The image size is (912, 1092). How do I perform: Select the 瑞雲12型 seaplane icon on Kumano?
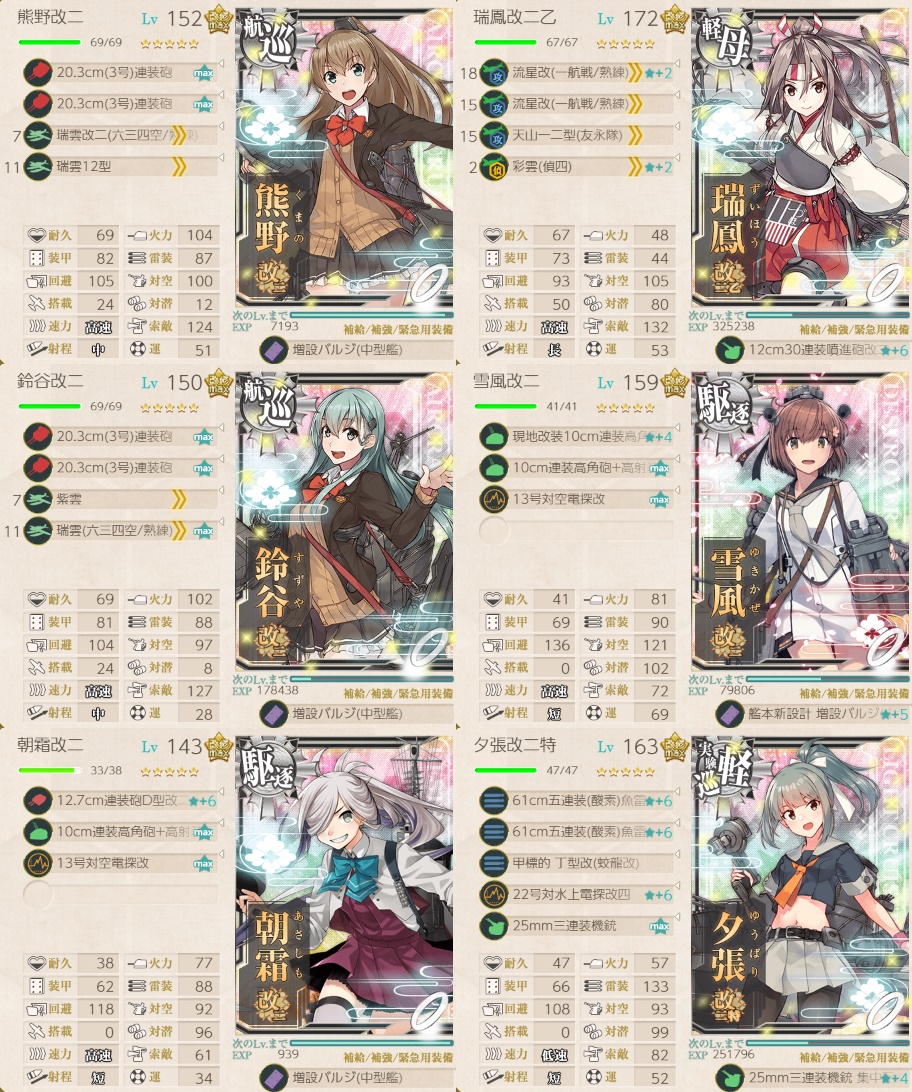(38, 166)
